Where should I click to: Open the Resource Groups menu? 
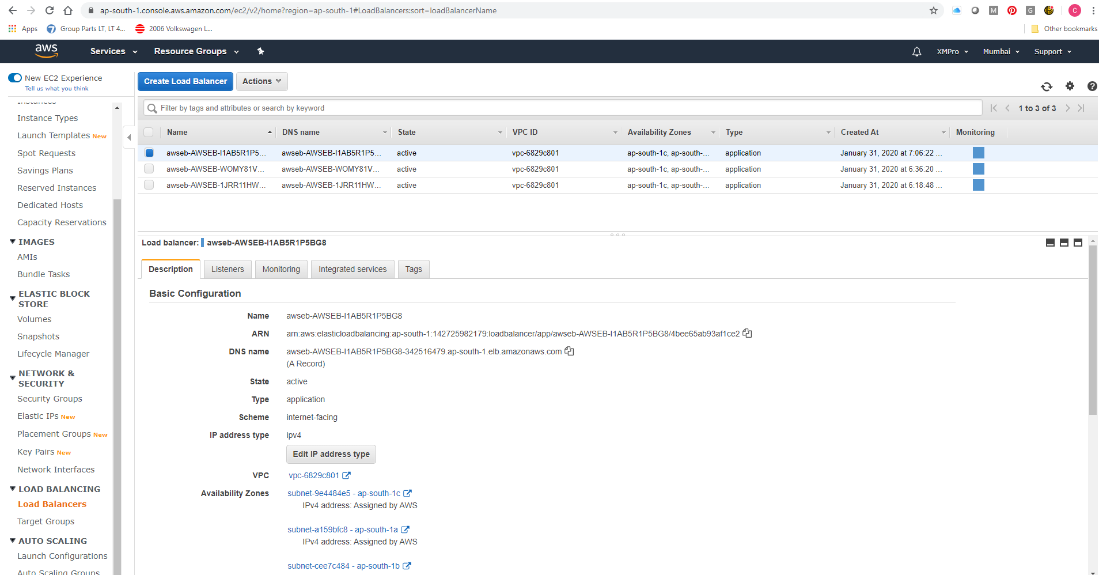click(196, 51)
